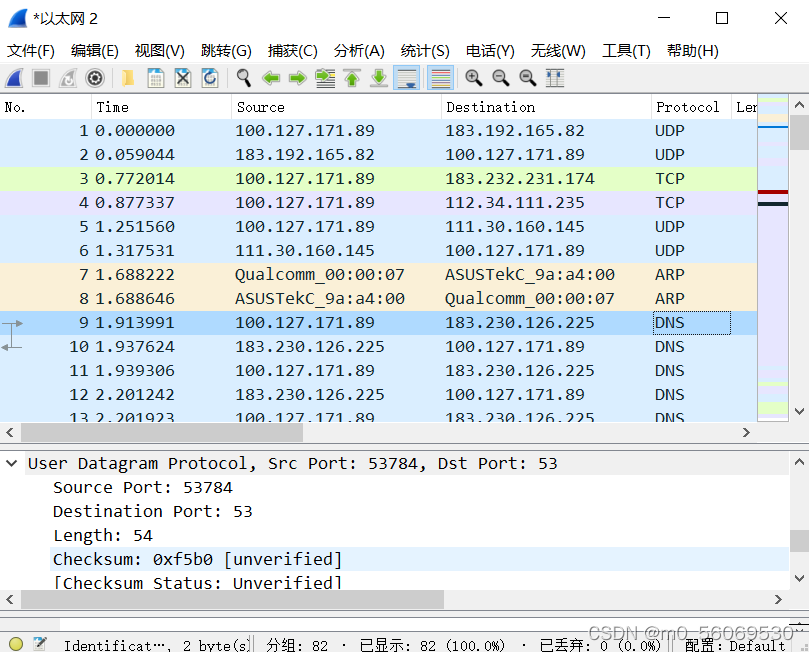Toggle auto-scroll during live capture

click(406, 78)
